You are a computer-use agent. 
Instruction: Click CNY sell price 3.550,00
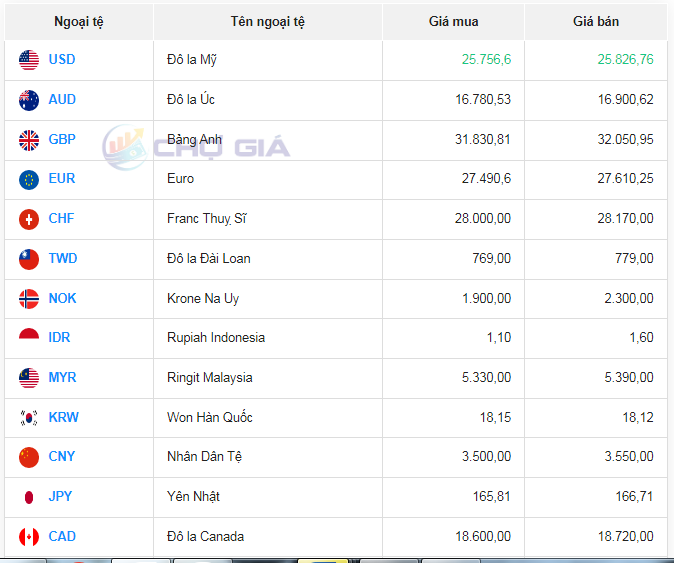pos(629,456)
